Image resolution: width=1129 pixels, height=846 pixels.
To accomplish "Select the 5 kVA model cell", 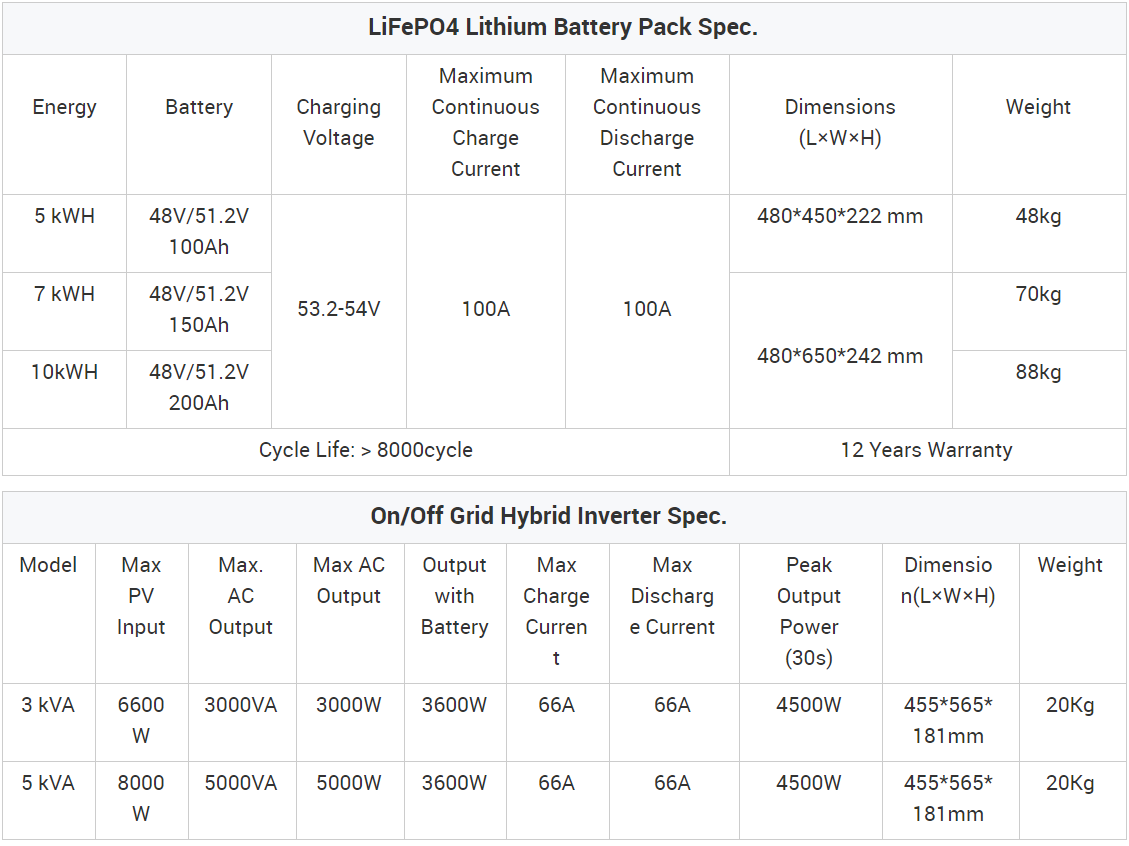I will 48,800.
